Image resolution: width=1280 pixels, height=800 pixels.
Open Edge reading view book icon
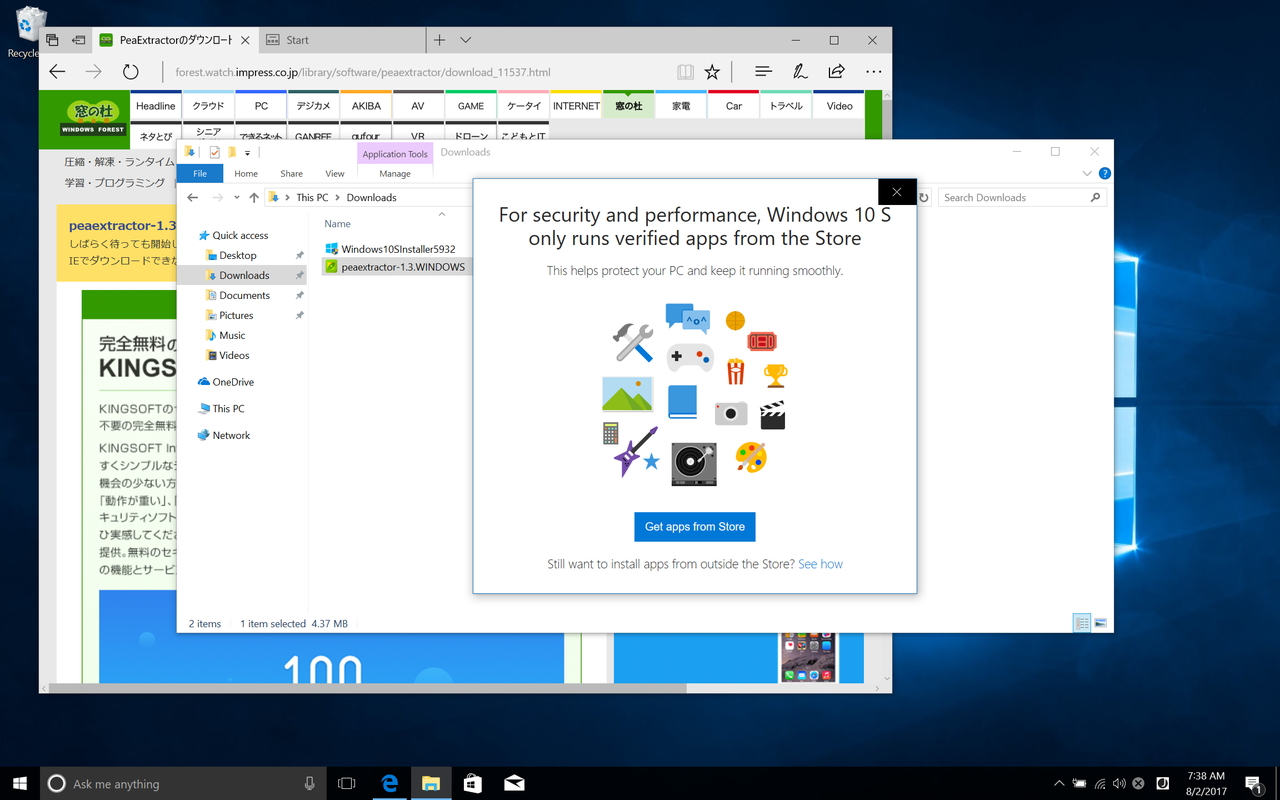click(x=685, y=72)
